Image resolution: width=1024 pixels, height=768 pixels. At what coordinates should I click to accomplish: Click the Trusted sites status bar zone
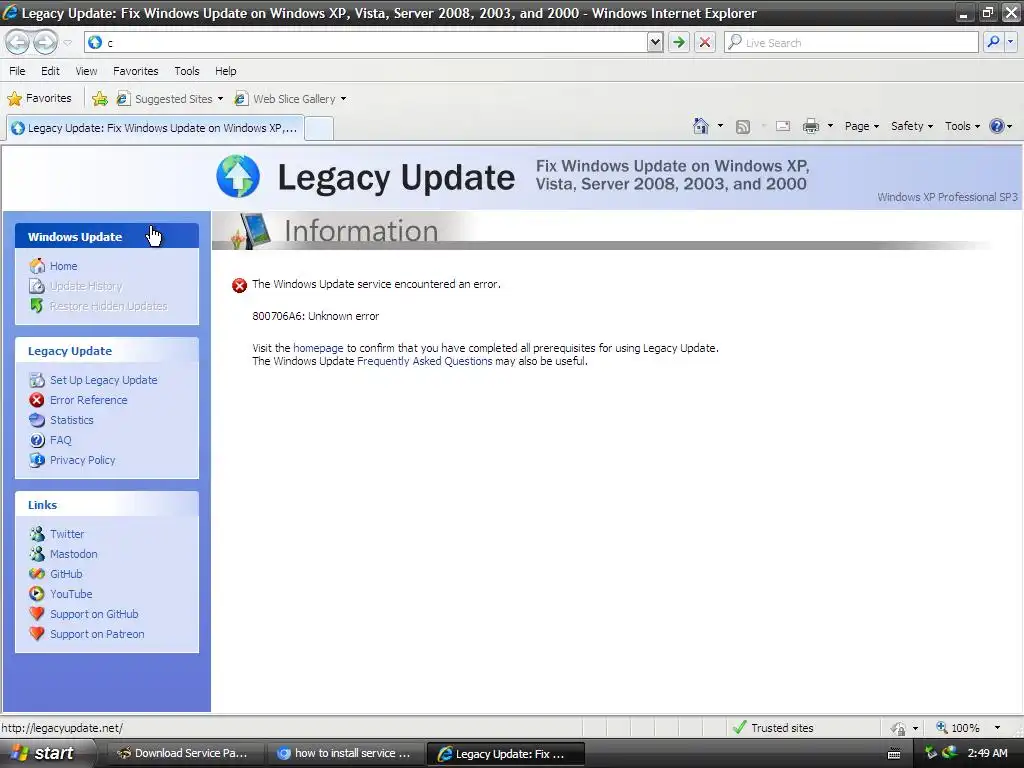click(x=773, y=728)
